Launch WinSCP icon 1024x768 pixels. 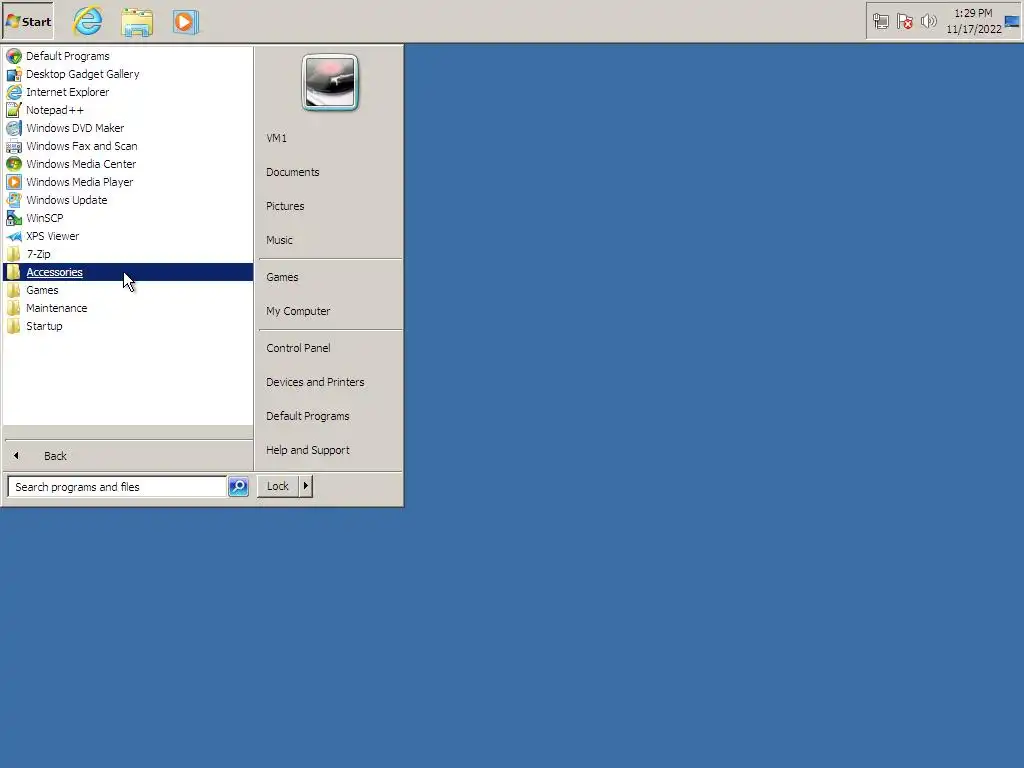(x=14, y=218)
